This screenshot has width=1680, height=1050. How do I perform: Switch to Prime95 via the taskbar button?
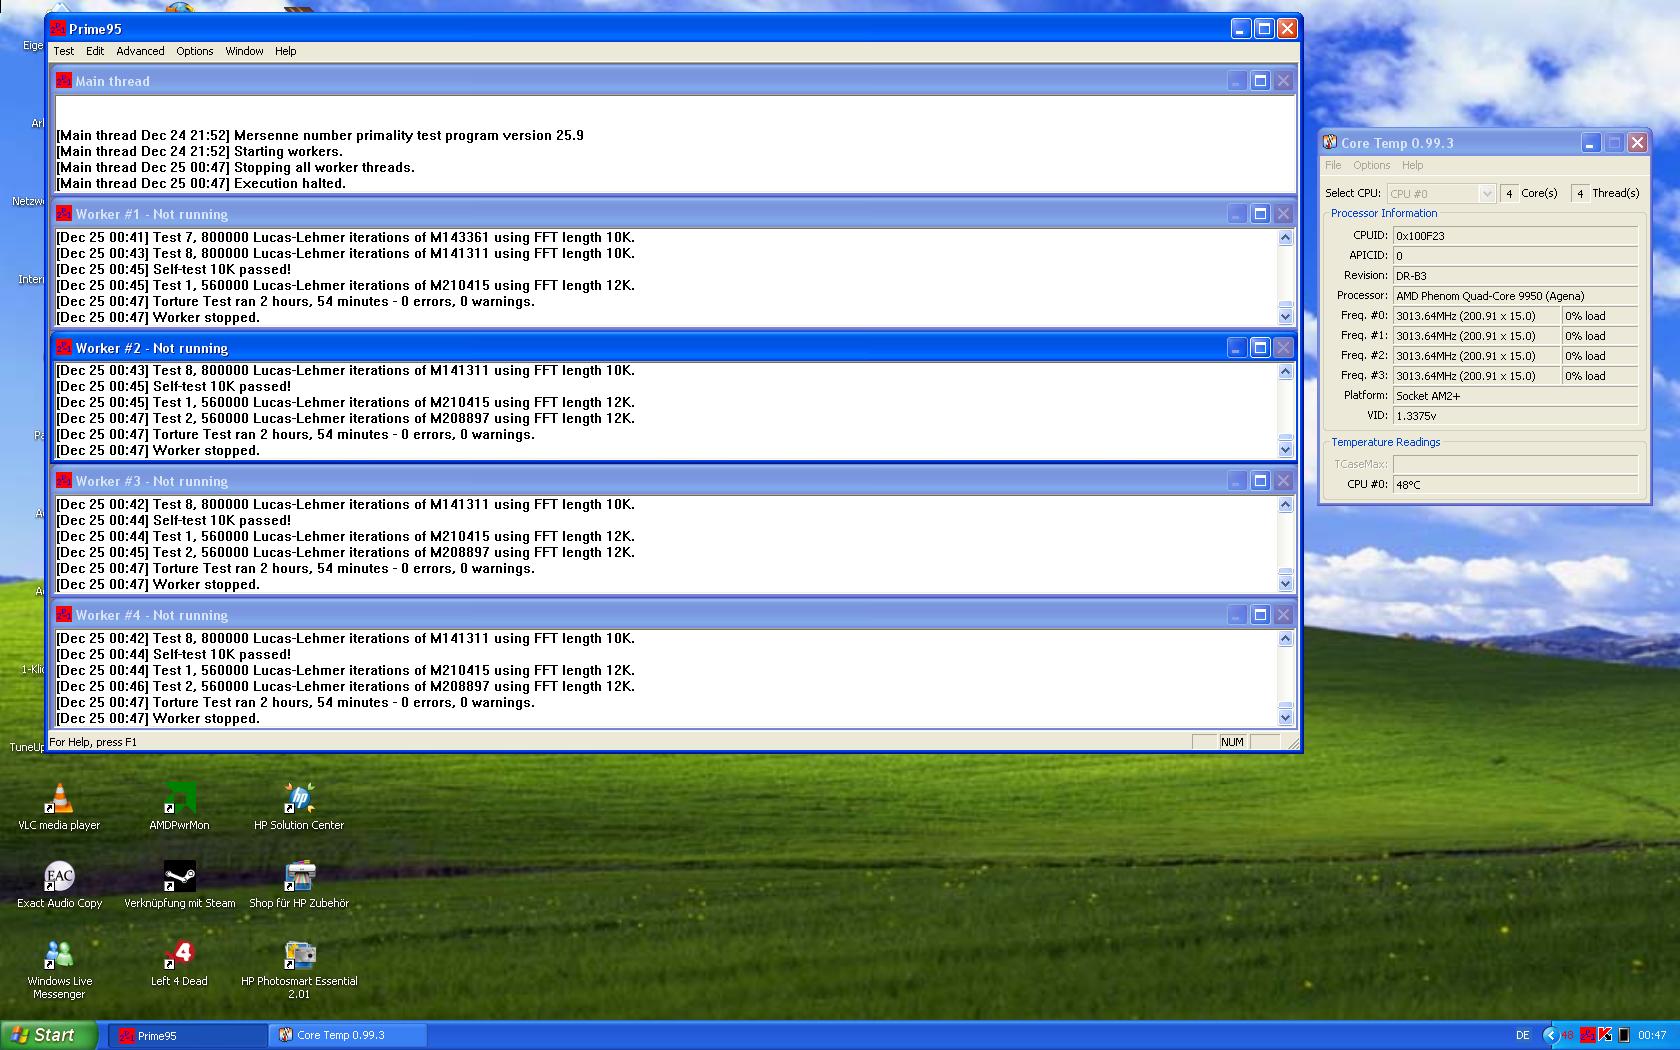187,1035
